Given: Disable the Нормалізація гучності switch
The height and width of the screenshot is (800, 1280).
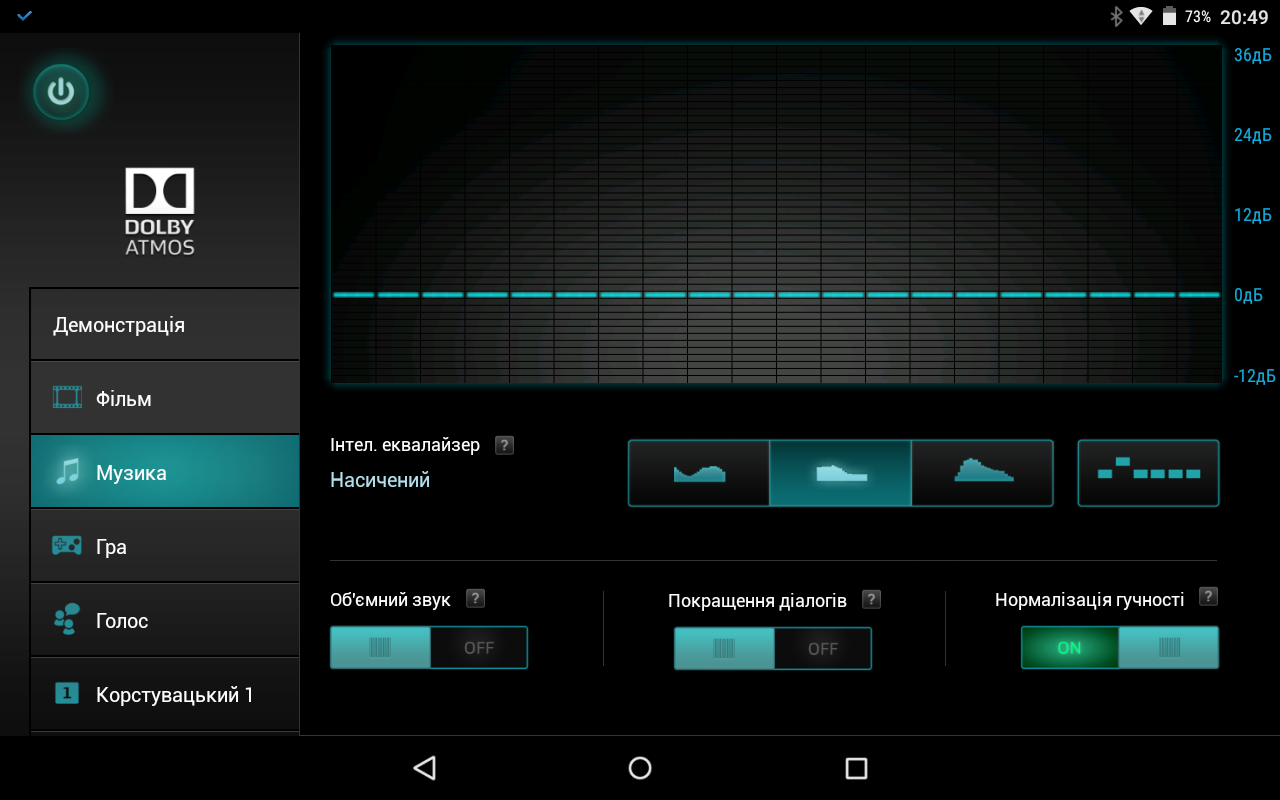Looking at the screenshot, I should point(1119,648).
